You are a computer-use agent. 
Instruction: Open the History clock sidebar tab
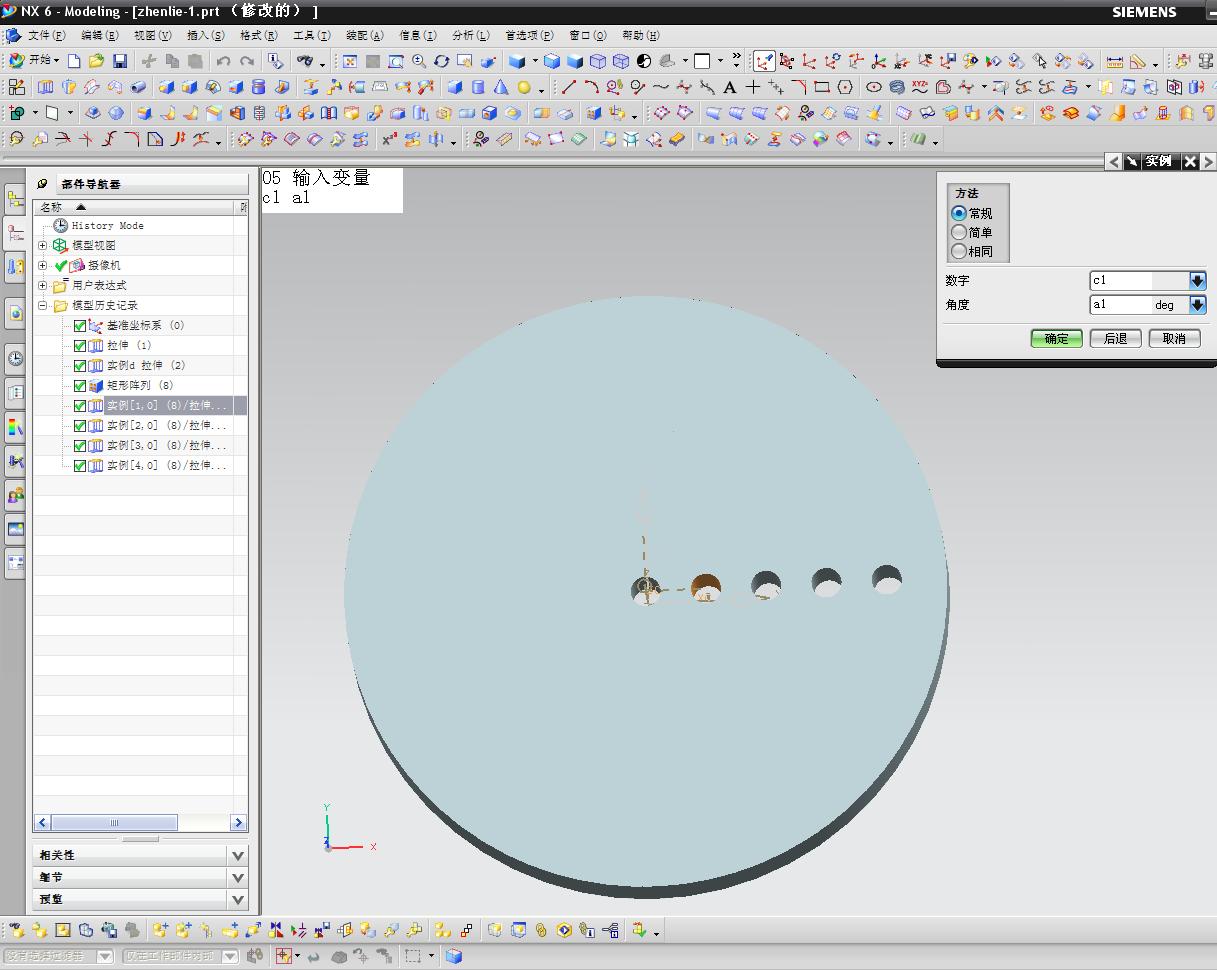(15, 358)
